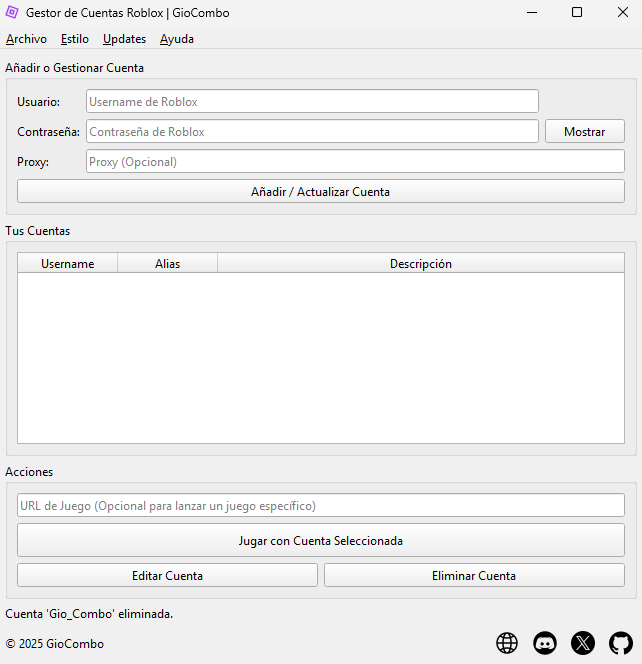Click the Editar Cuenta button
Screen dimensions: 642x664
[x=167, y=575]
